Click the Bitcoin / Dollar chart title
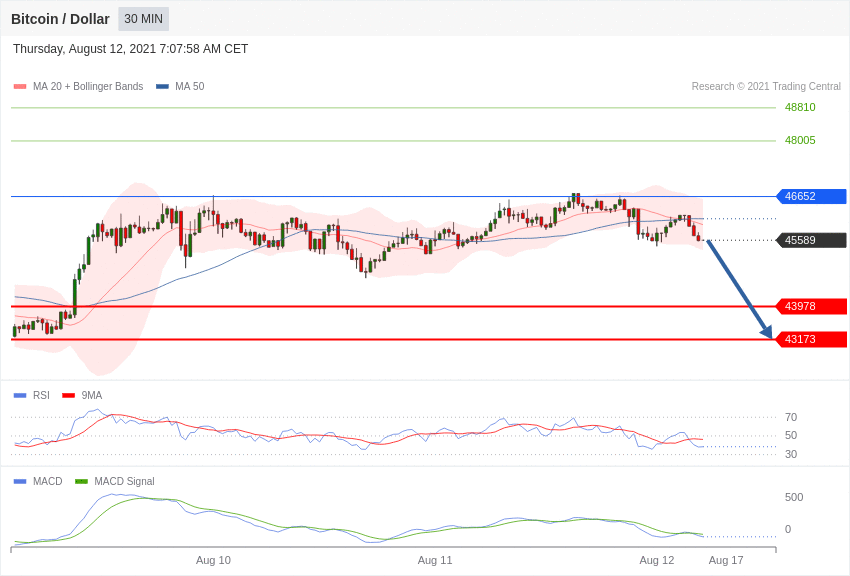Viewport: 850px width, 576px height. (60, 19)
